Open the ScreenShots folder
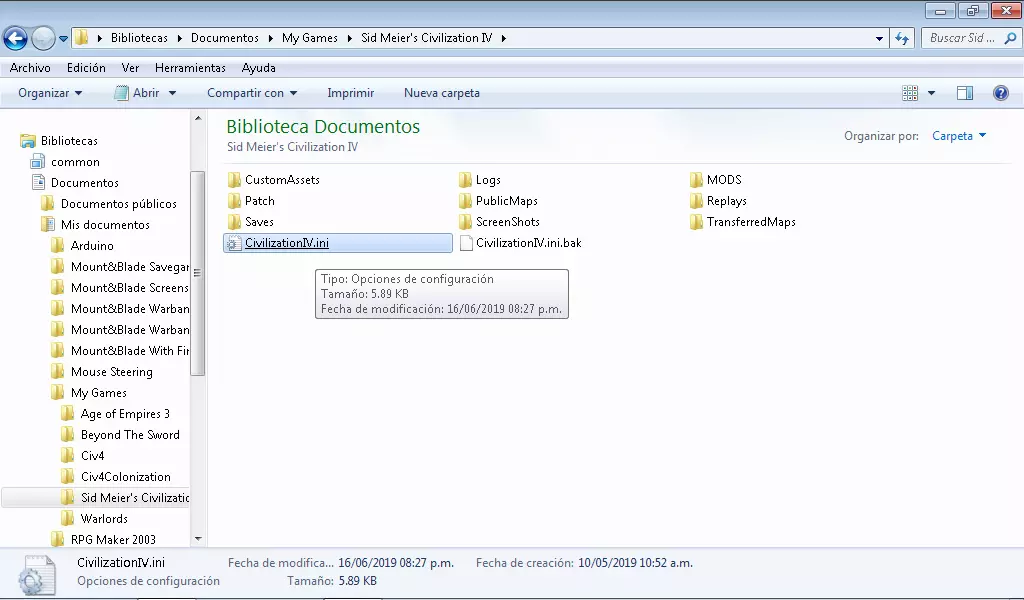Screen dimensions: 1024x600 pyautogui.click(x=507, y=222)
